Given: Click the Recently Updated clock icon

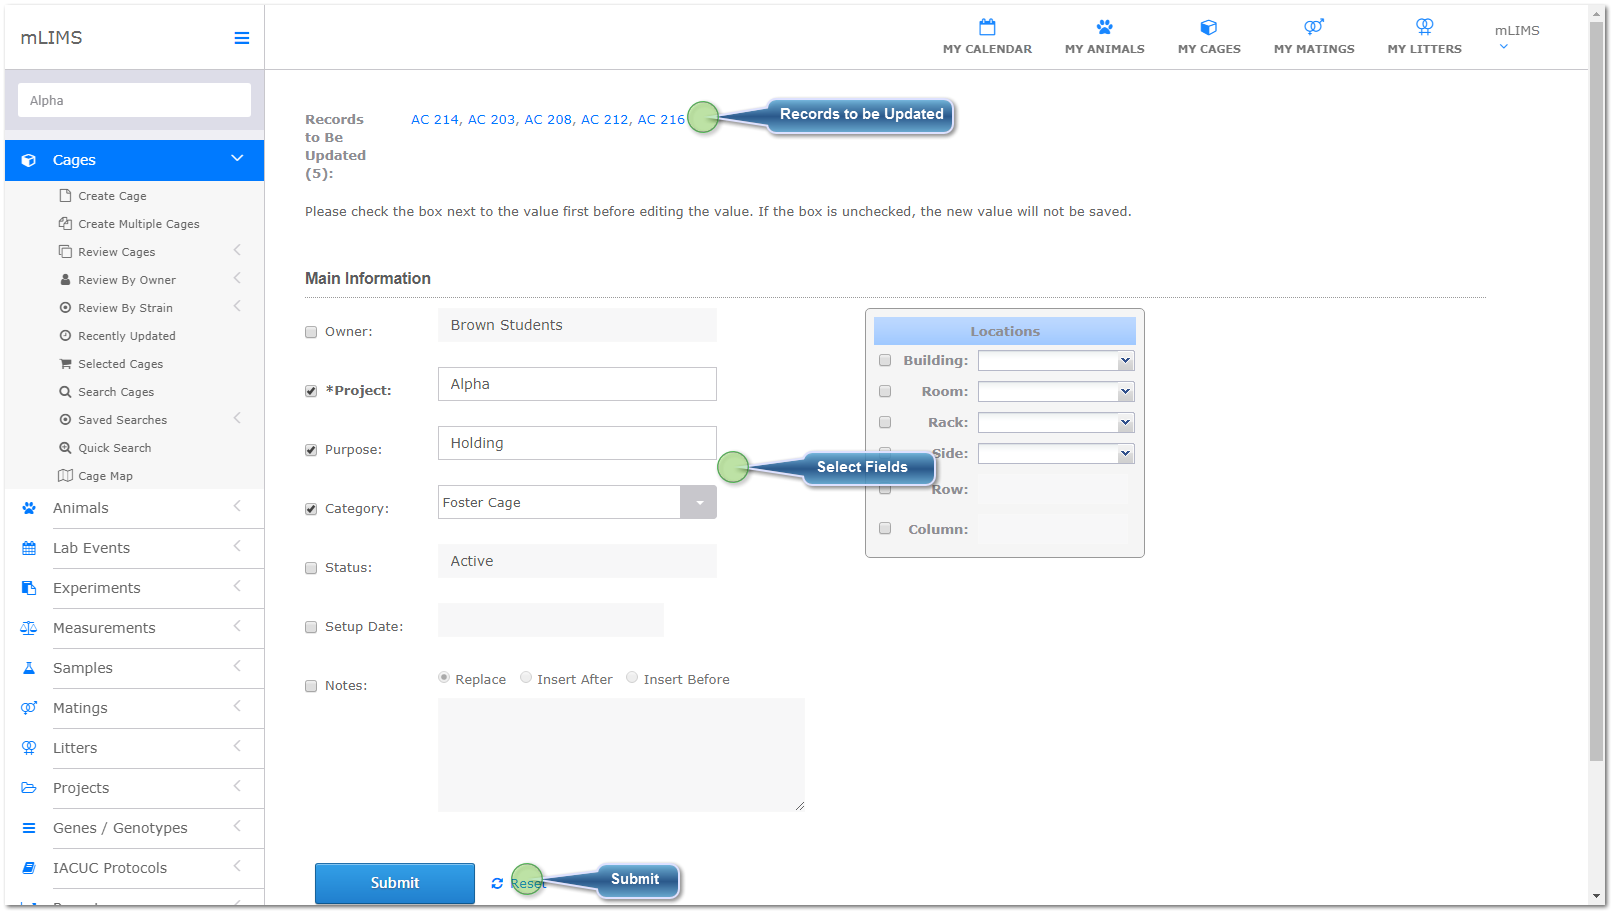Looking at the screenshot, I should tap(65, 336).
